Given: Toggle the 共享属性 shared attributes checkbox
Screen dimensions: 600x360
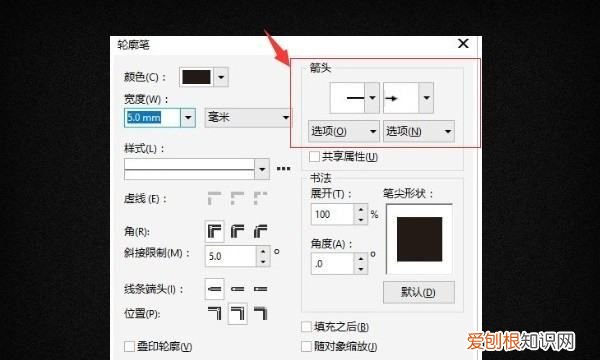Looking at the screenshot, I should [x=314, y=156].
